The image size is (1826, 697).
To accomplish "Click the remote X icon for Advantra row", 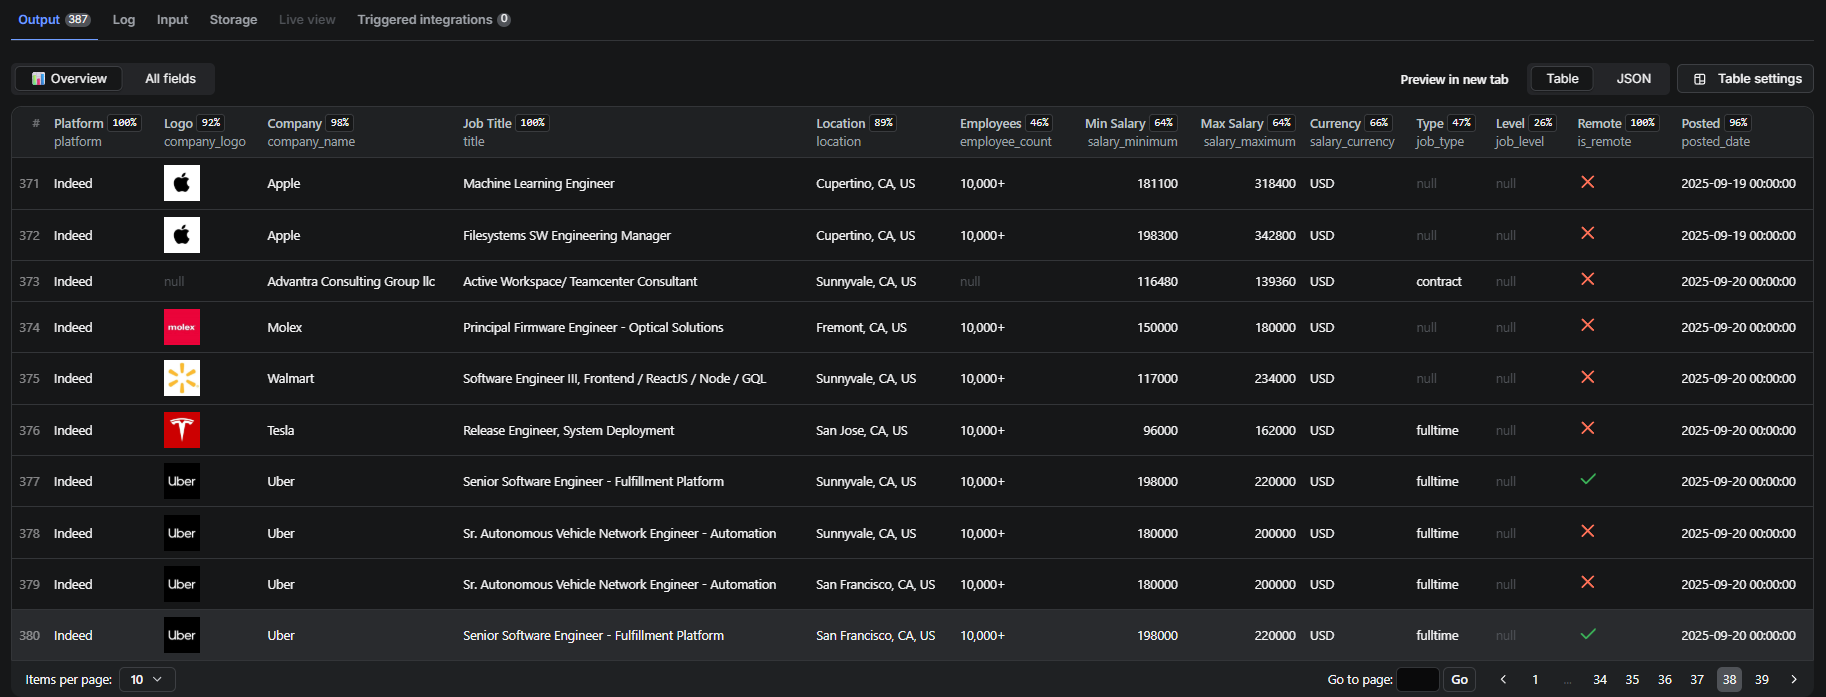I will tap(1587, 279).
